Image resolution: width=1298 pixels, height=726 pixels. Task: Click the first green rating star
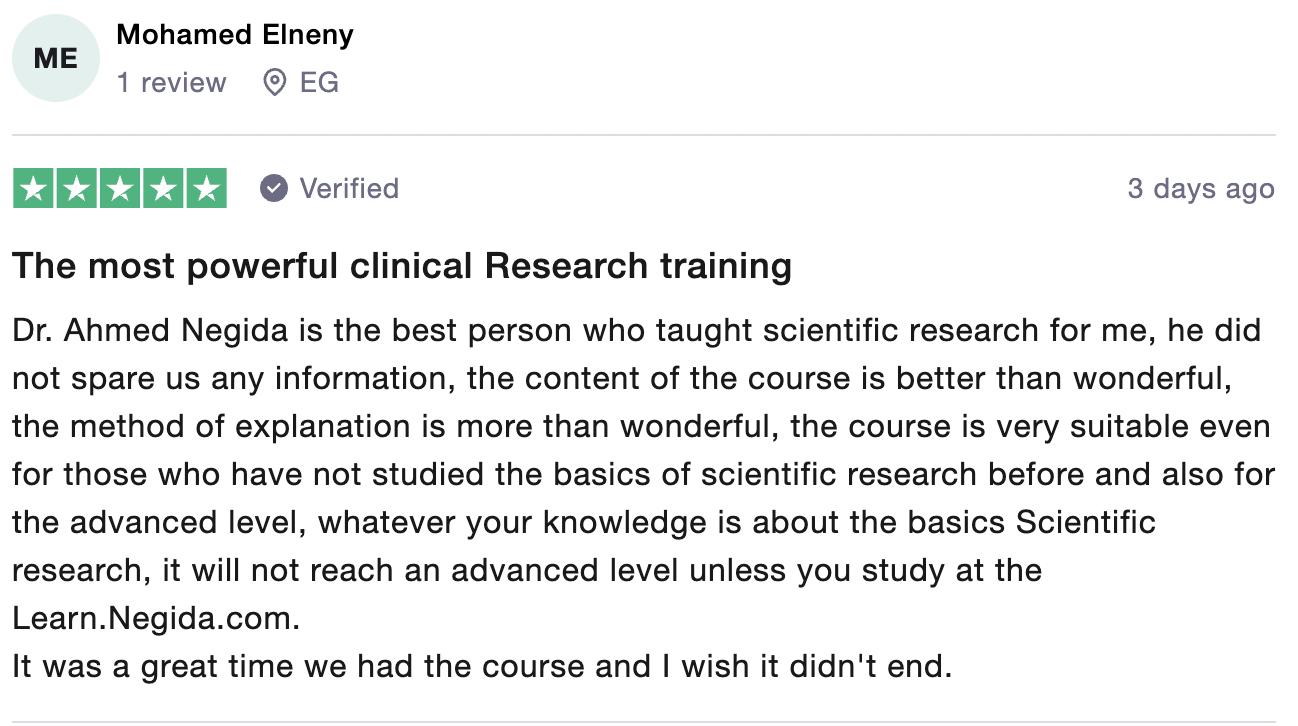33,188
